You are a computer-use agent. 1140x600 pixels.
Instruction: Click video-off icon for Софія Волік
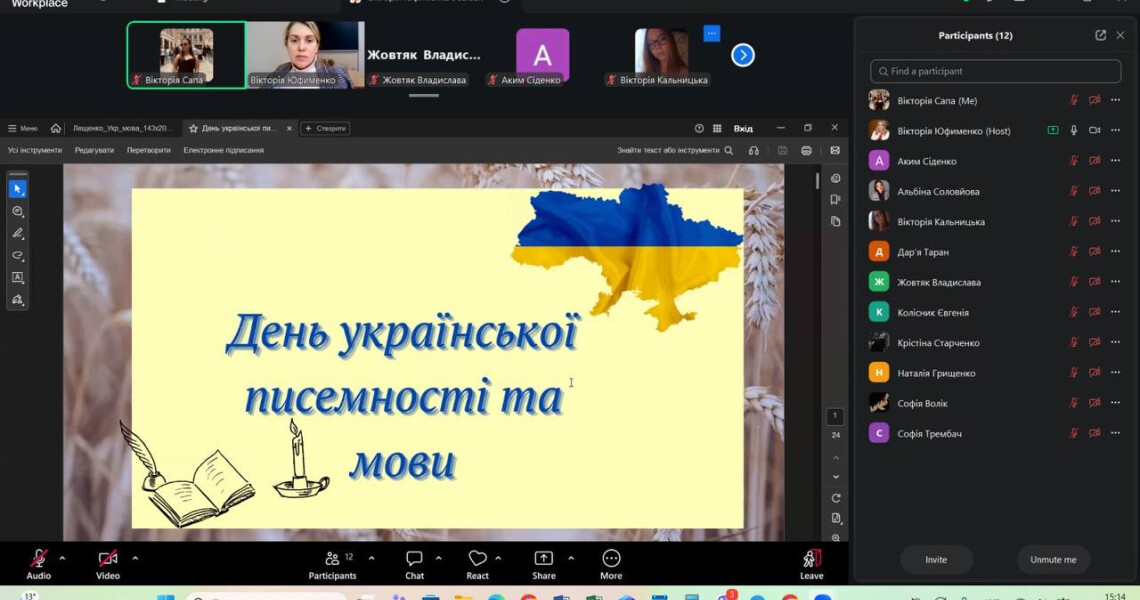pyautogui.click(x=1094, y=403)
